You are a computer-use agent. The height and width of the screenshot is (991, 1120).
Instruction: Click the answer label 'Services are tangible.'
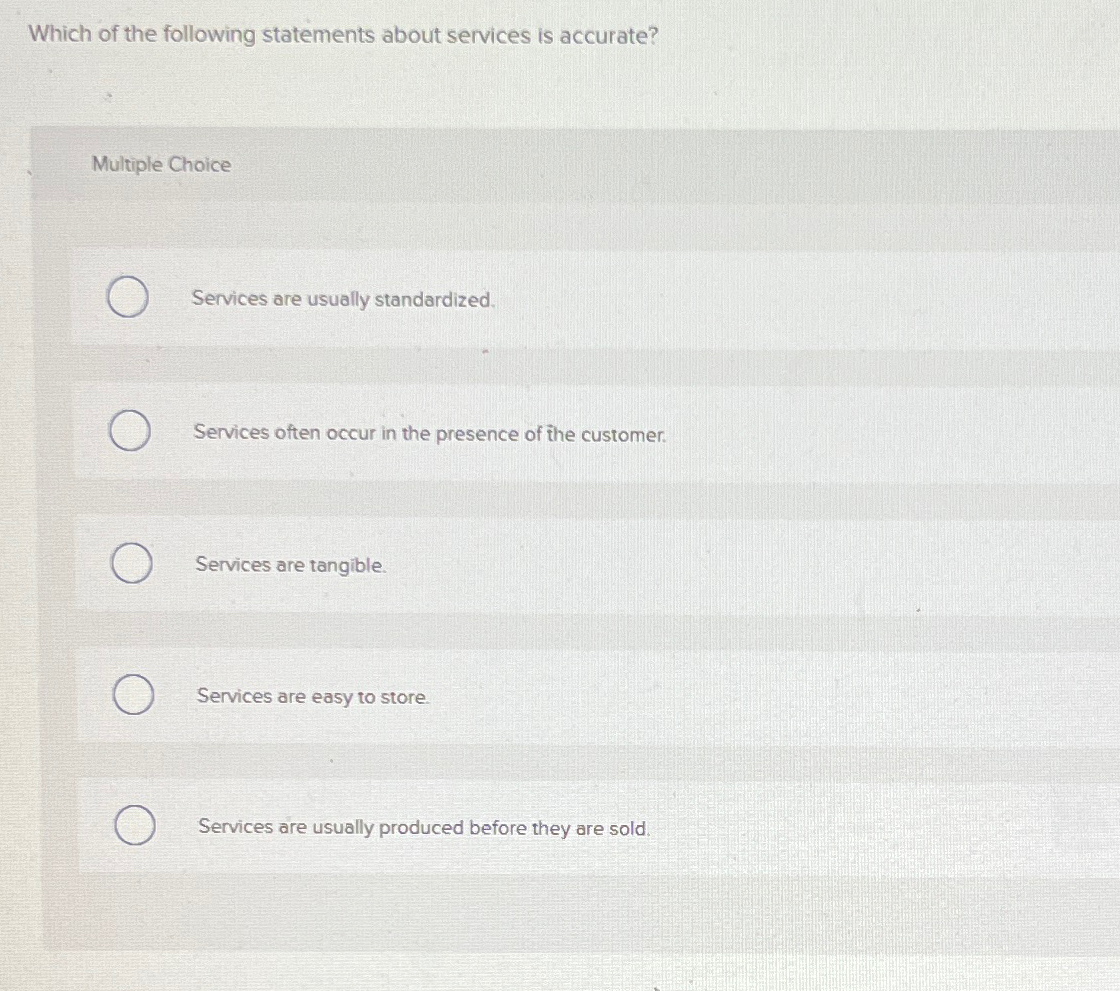290,565
